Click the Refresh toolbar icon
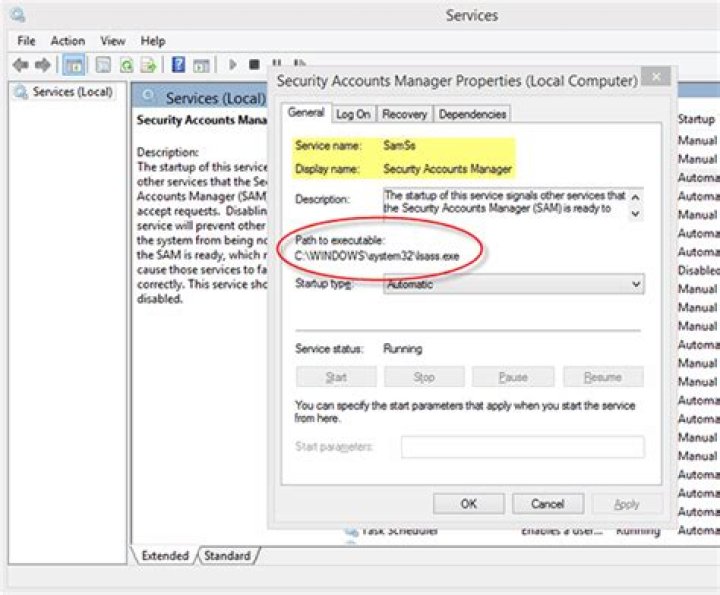 [126, 65]
